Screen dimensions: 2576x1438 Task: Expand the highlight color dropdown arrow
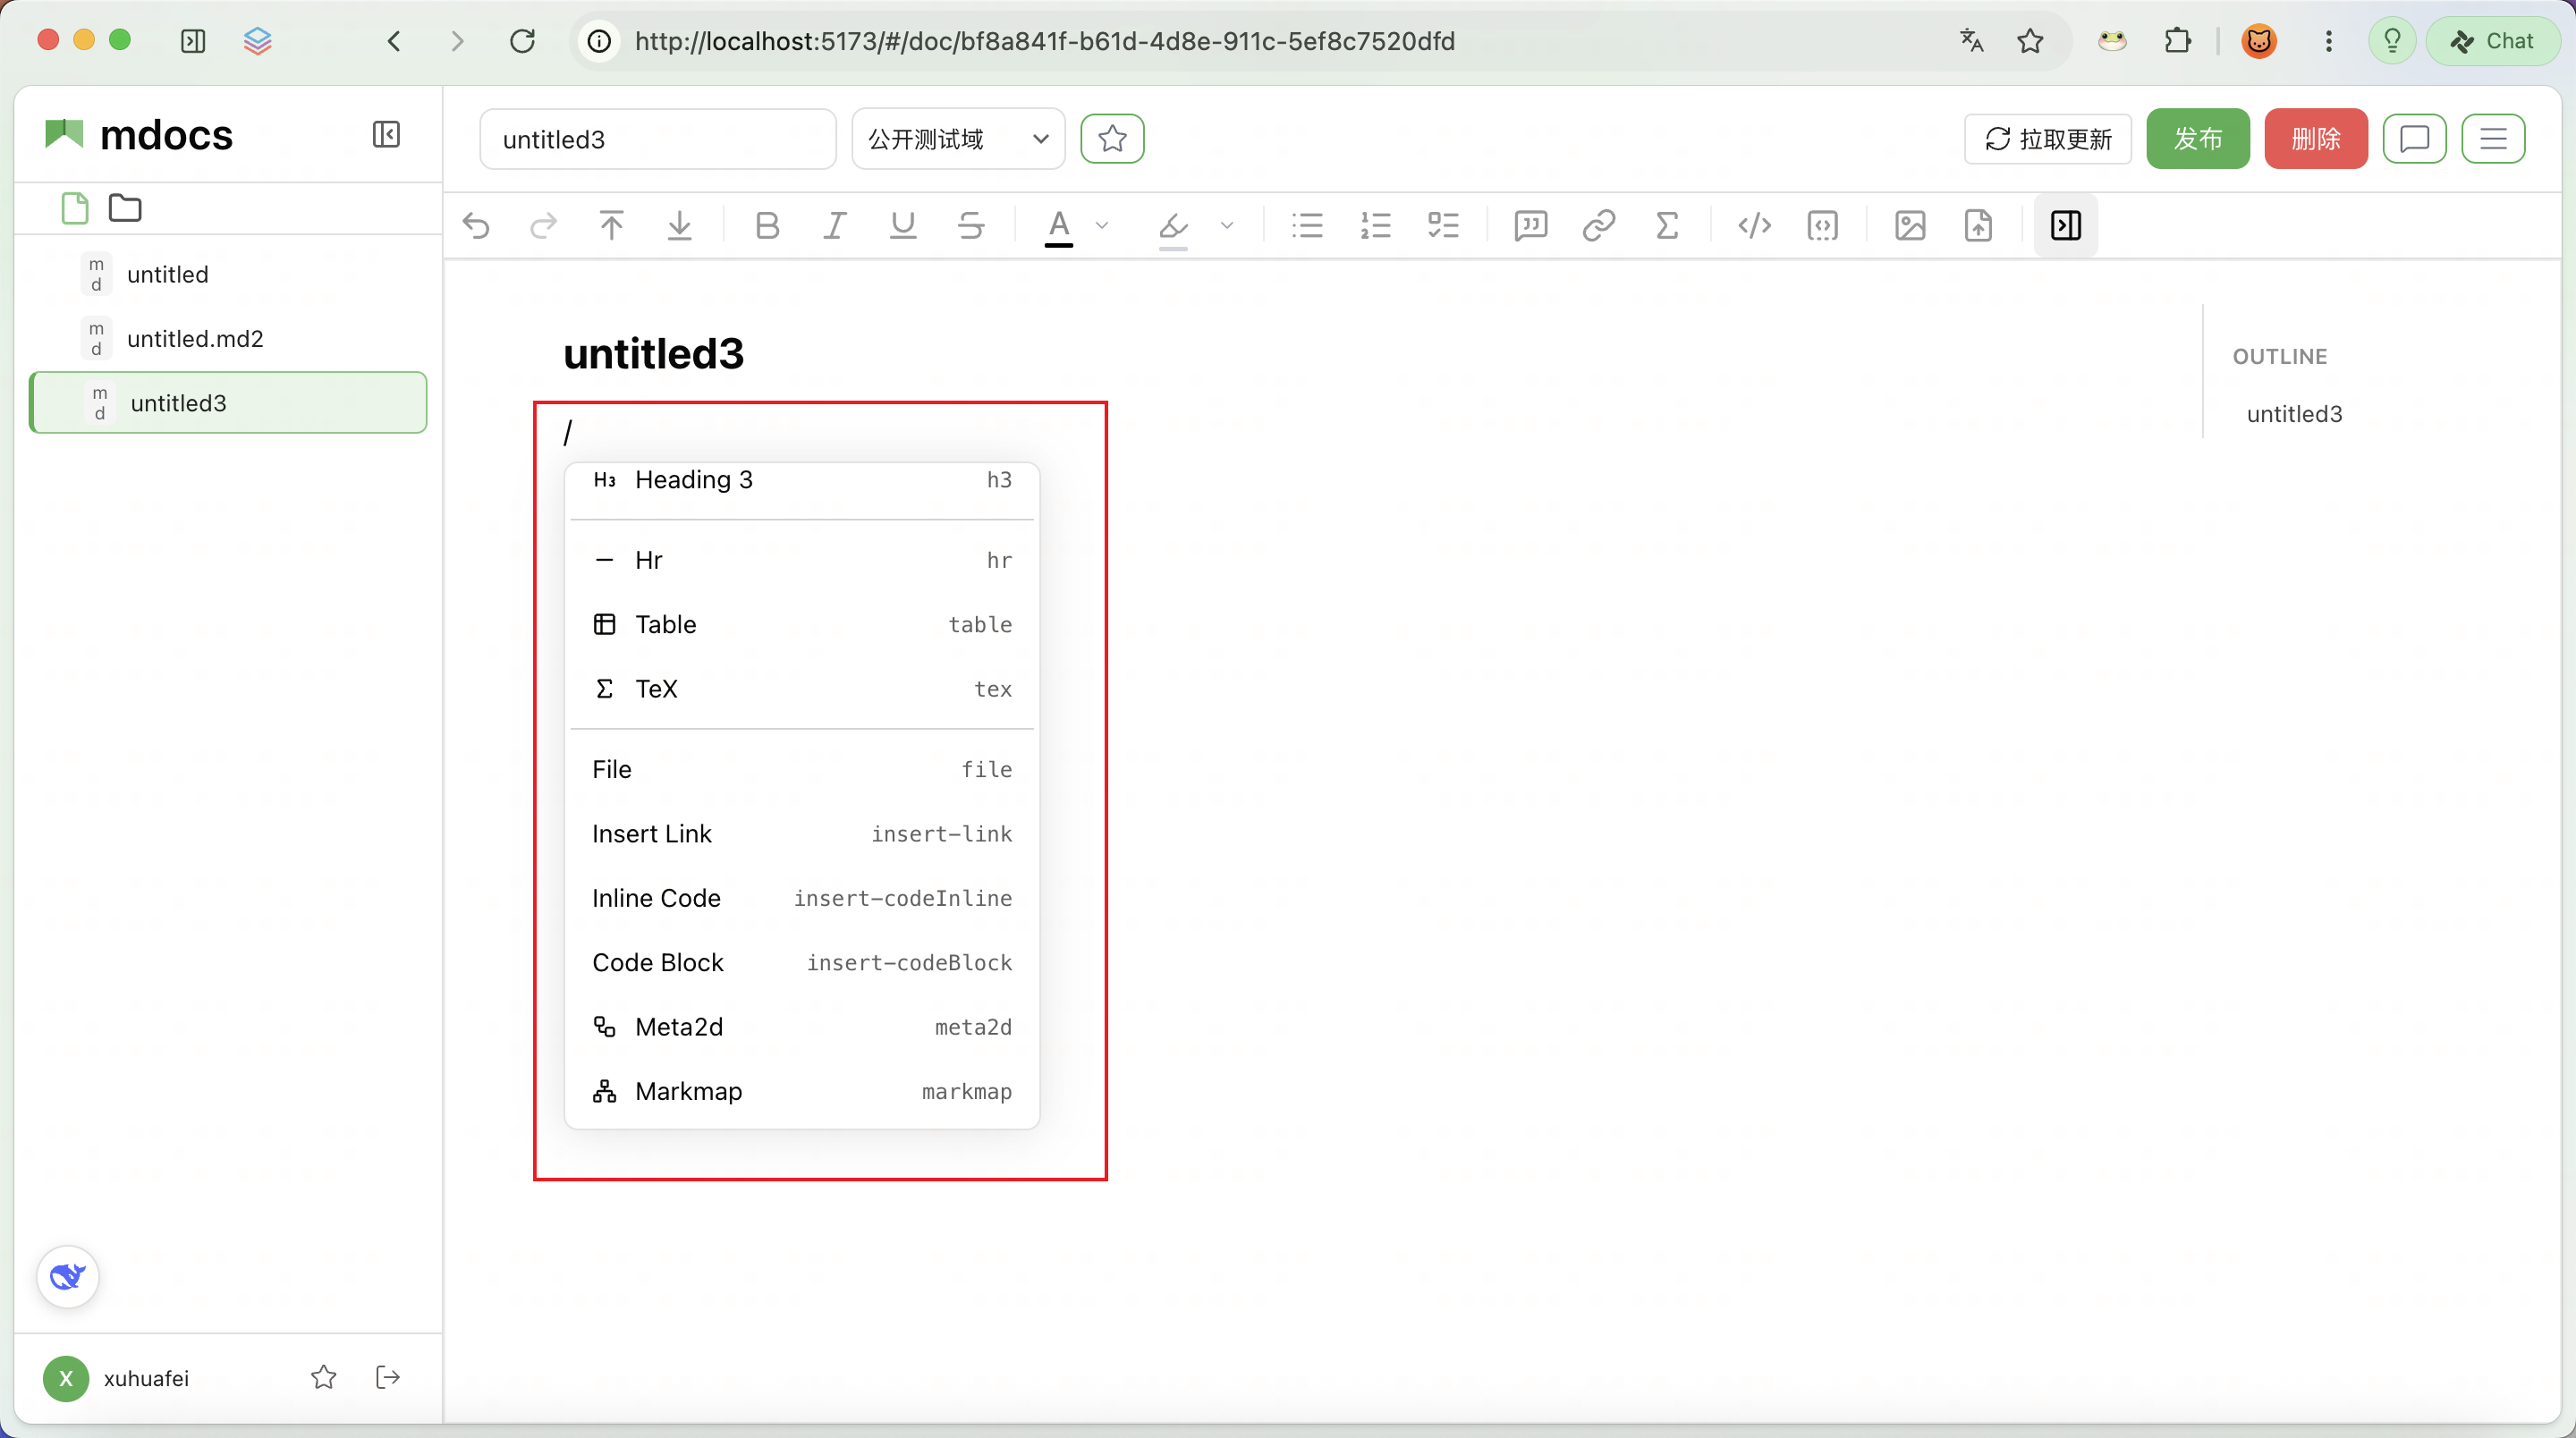pyautogui.click(x=1227, y=226)
